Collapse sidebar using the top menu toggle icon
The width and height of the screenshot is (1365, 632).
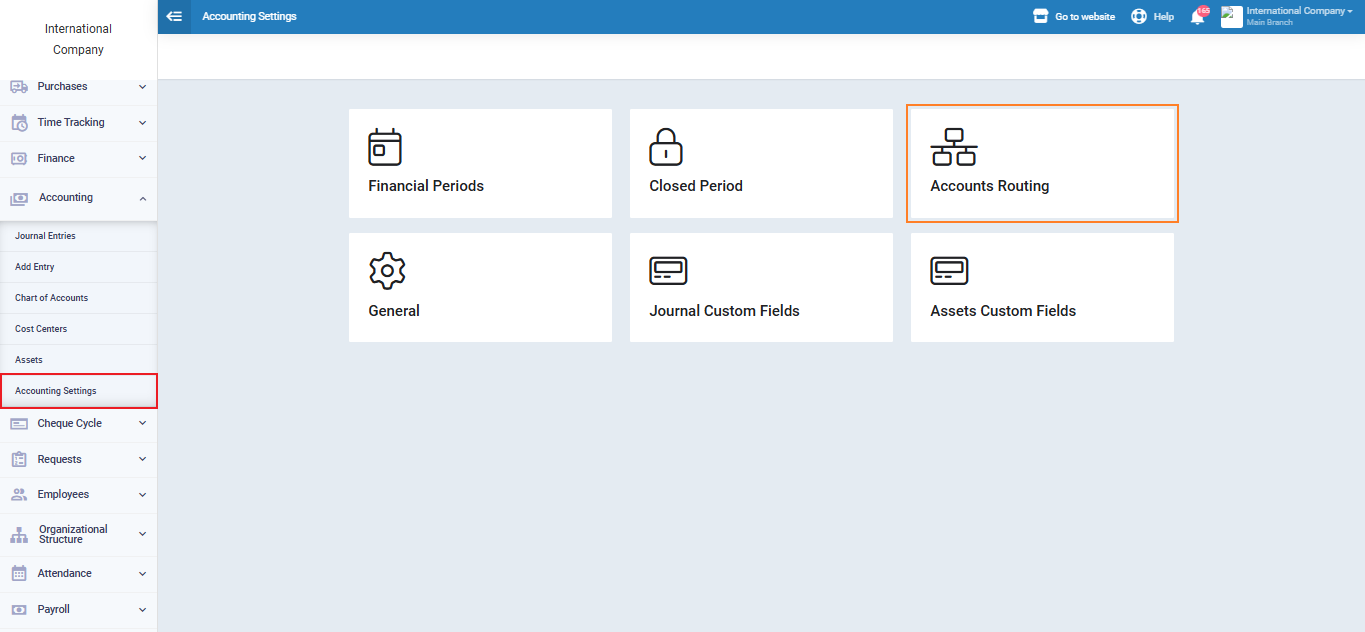tap(174, 16)
